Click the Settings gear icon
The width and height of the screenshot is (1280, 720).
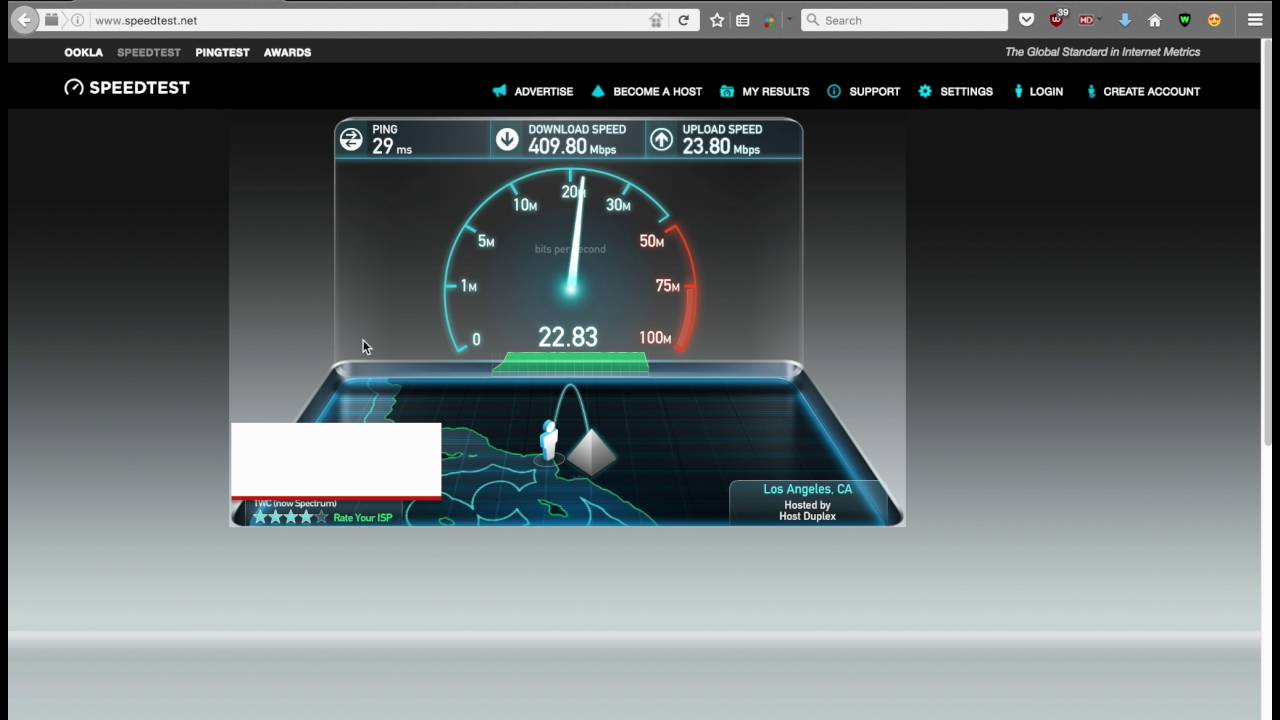925,91
